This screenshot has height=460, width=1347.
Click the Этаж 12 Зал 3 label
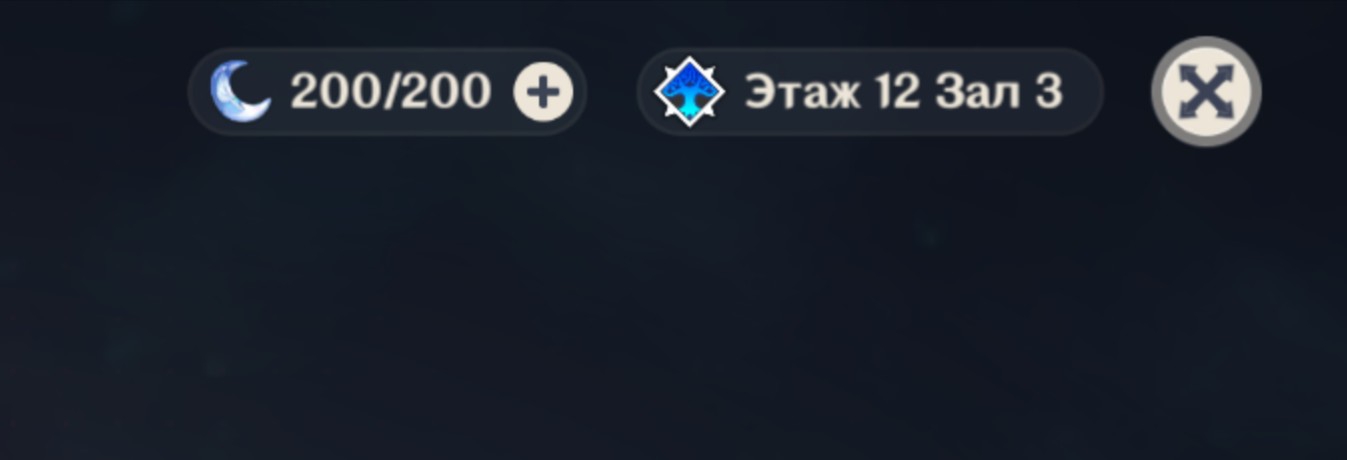(x=903, y=92)
